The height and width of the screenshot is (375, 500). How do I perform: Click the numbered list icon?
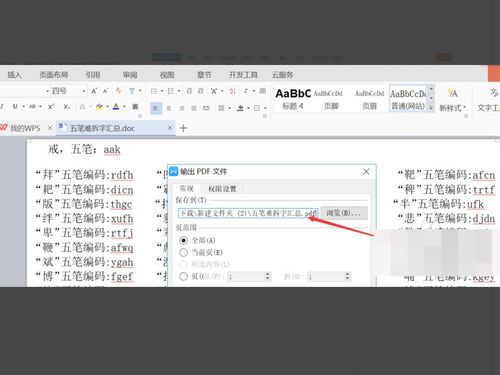[x=170, y=91]
